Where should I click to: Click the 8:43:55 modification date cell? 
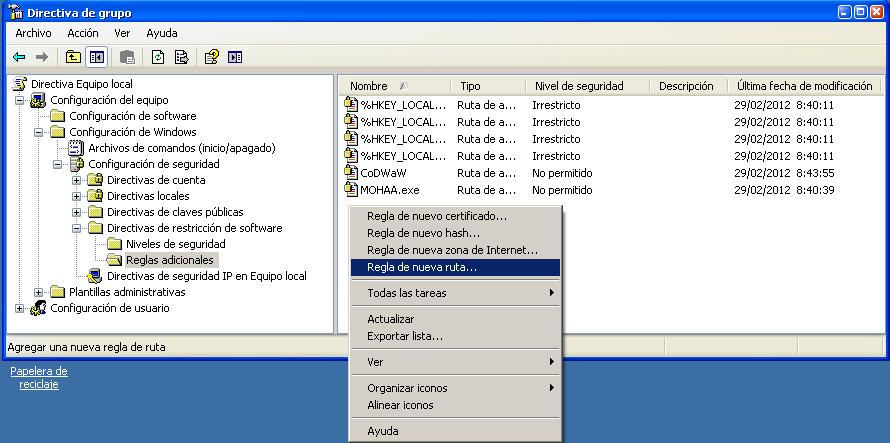[784, 173]
